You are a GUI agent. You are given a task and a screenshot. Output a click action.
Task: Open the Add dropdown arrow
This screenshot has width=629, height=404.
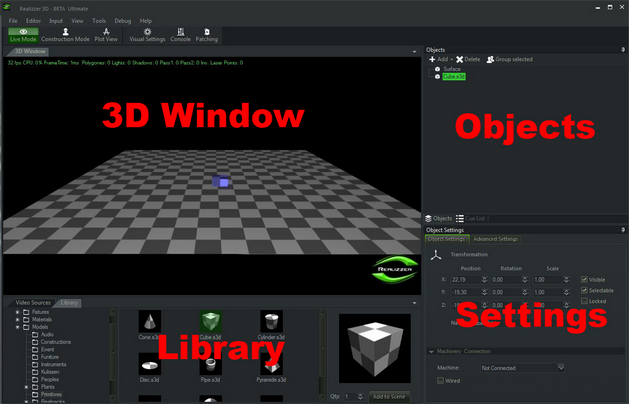pyautogui.click(x=451, y=59)
